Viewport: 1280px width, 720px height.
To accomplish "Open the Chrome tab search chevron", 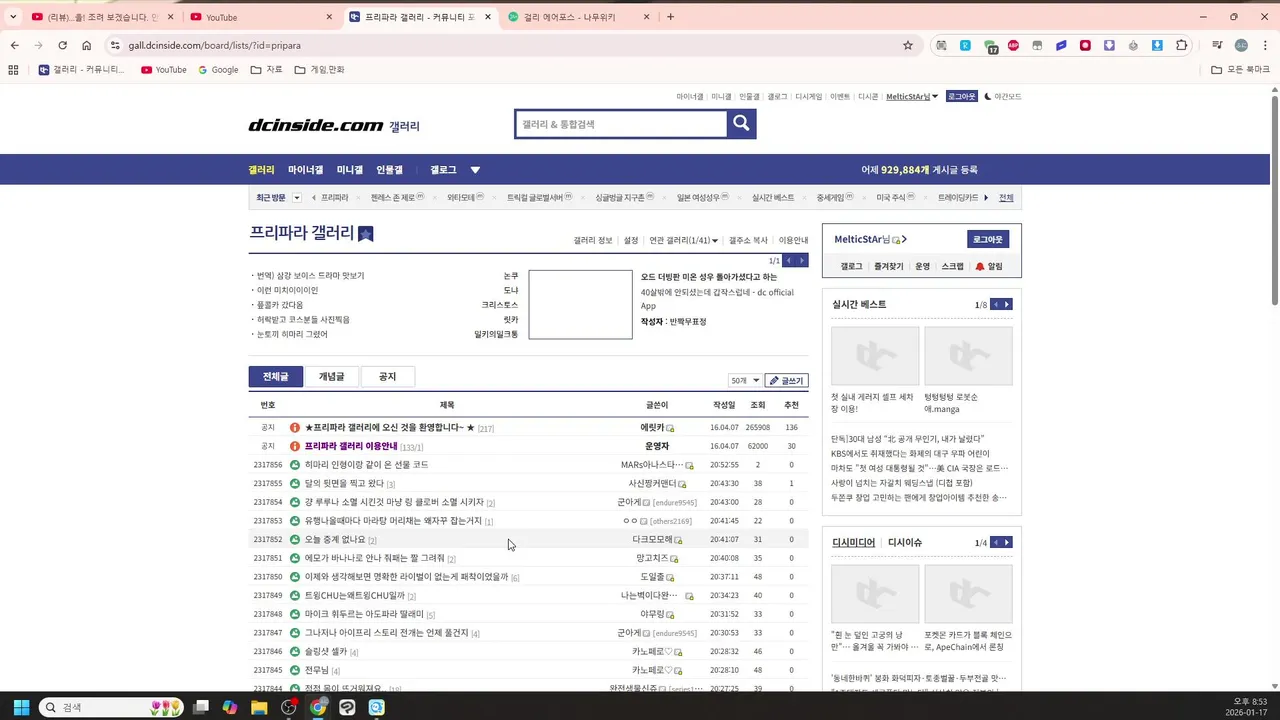I will click(13, 17).
